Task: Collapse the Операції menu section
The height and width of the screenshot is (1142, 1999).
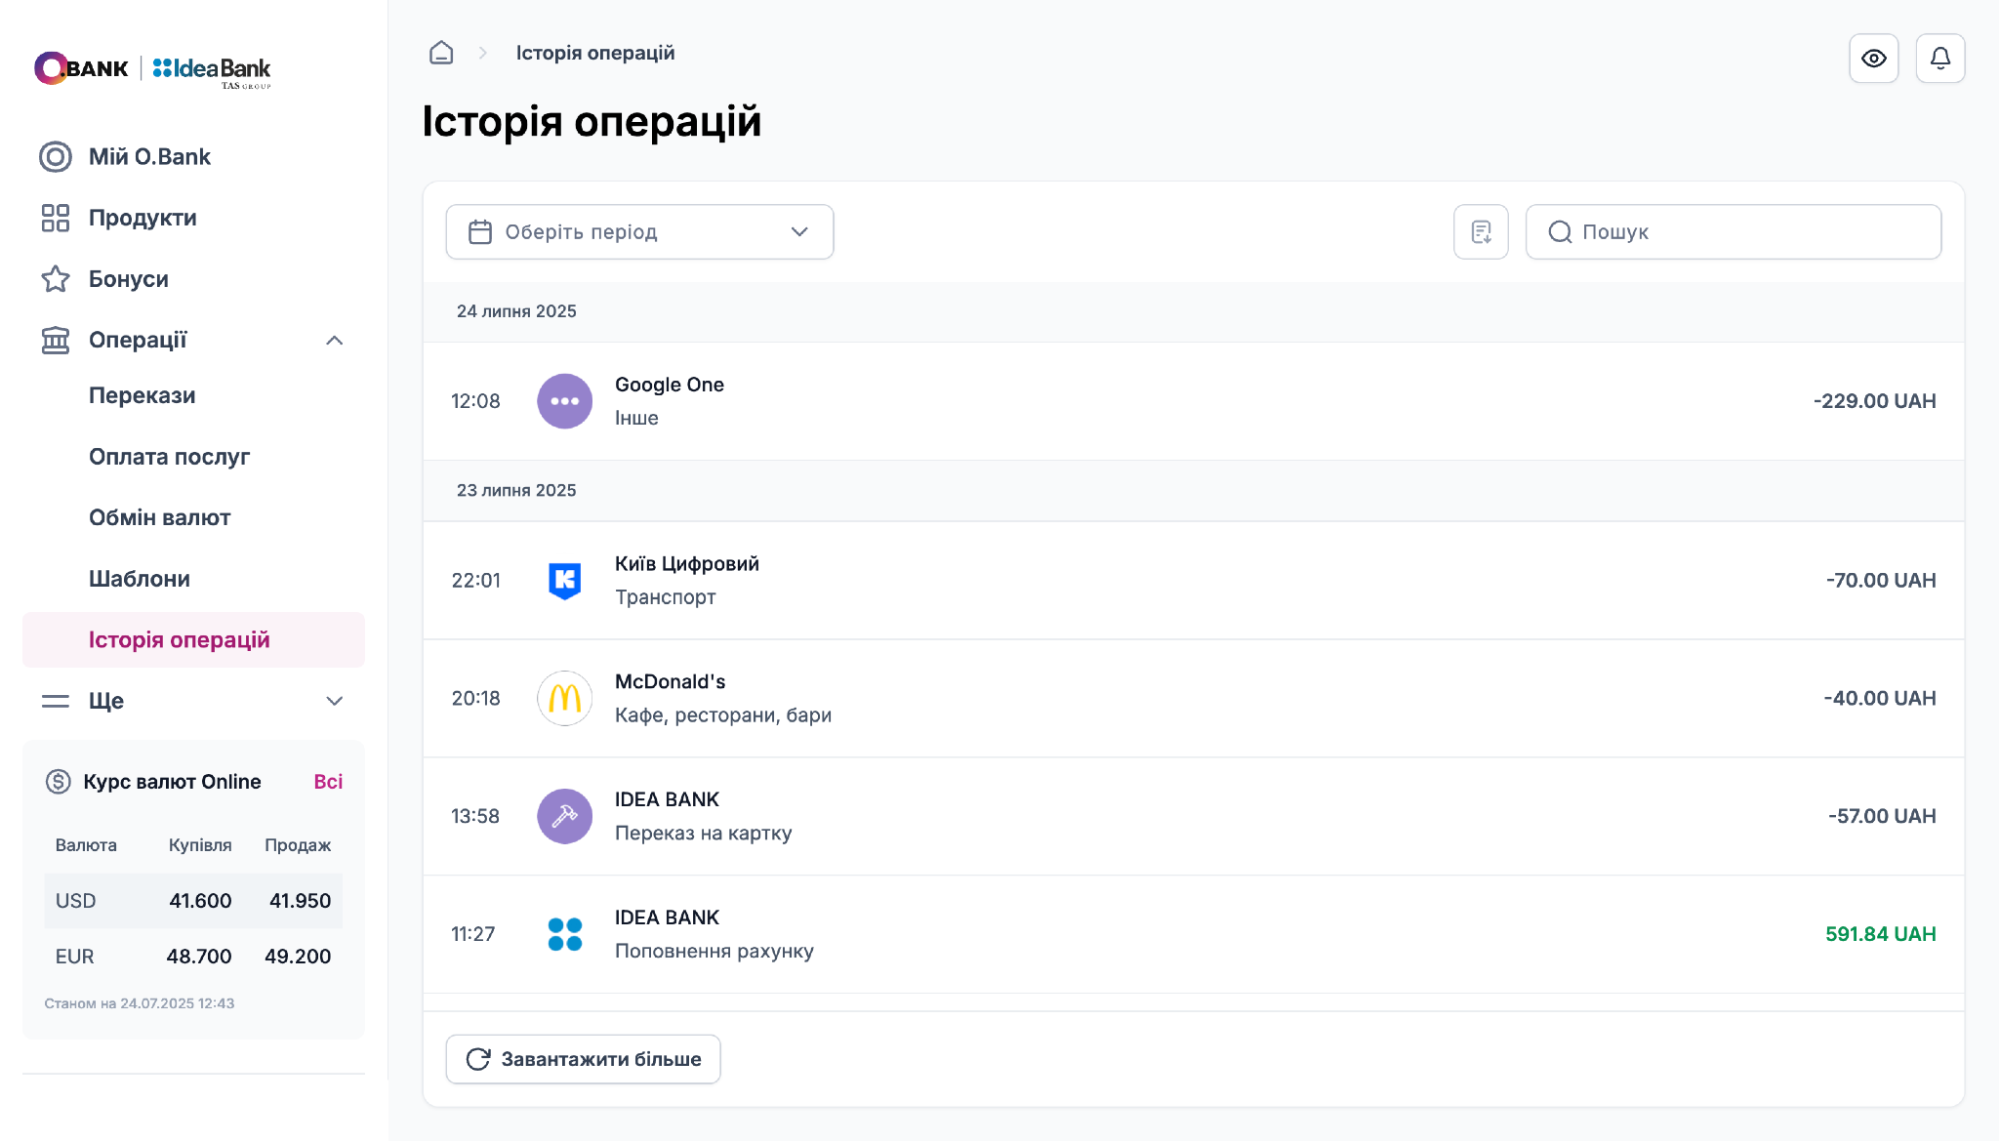Action: (334, 340)
